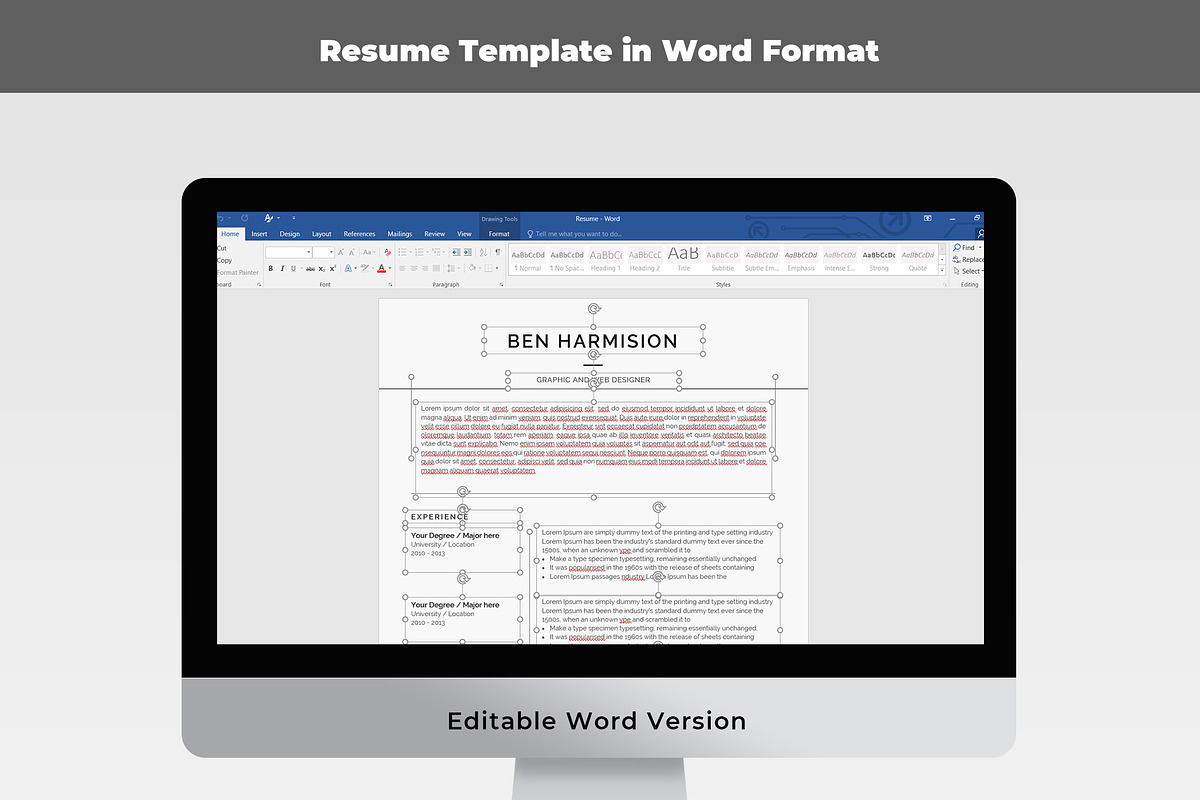Screen dimensions: 1200x800
Task: Open the Mailings tab
Action: (x=400, y=234)
